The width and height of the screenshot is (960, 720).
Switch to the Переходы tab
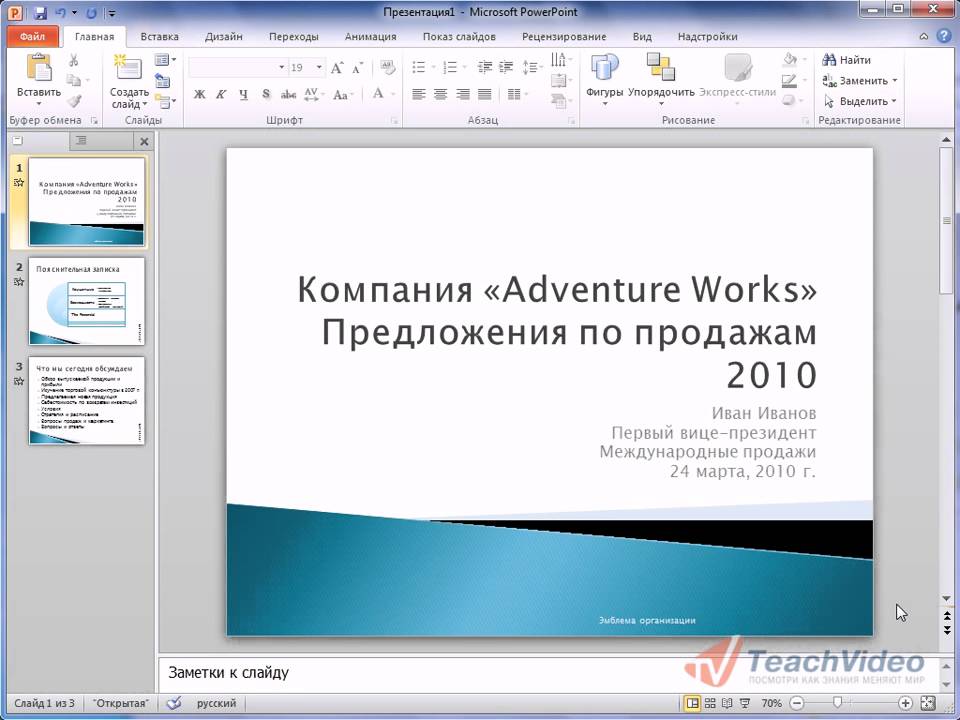tap(293, 36)
